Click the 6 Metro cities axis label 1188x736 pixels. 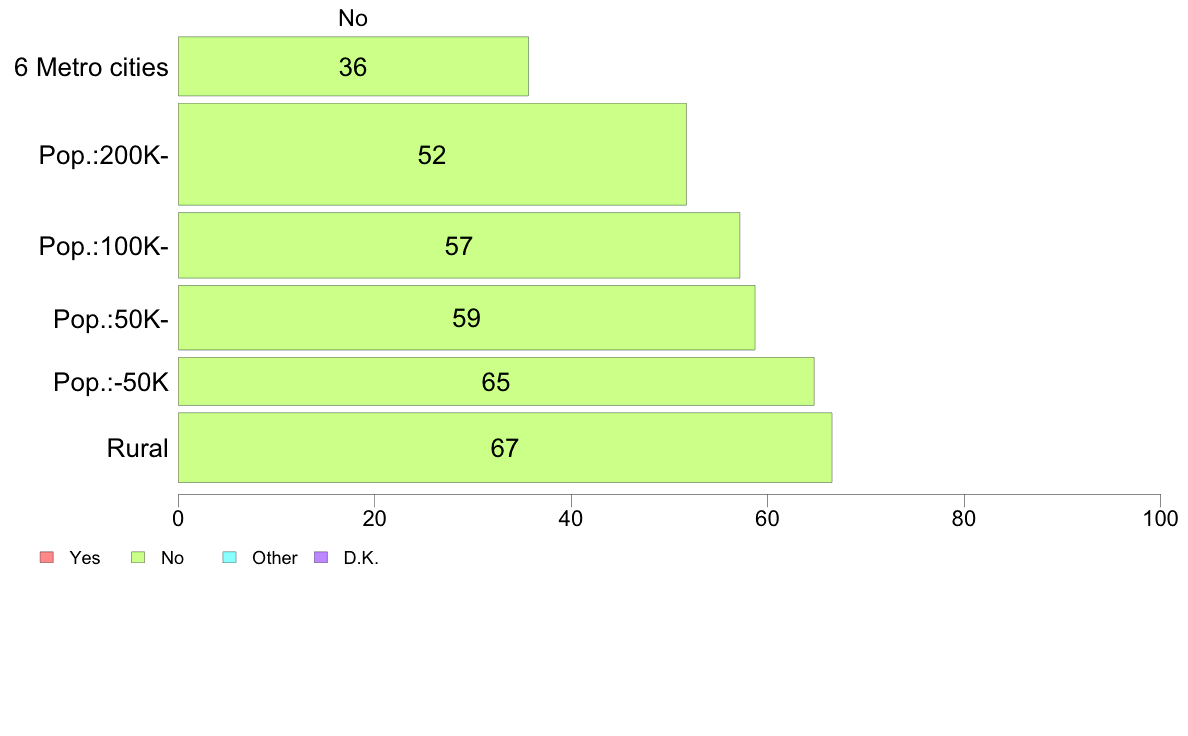[91, 67]
